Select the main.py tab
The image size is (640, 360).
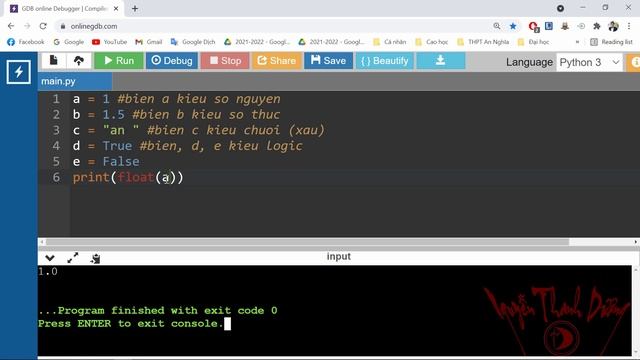click(x=75, y=81)
